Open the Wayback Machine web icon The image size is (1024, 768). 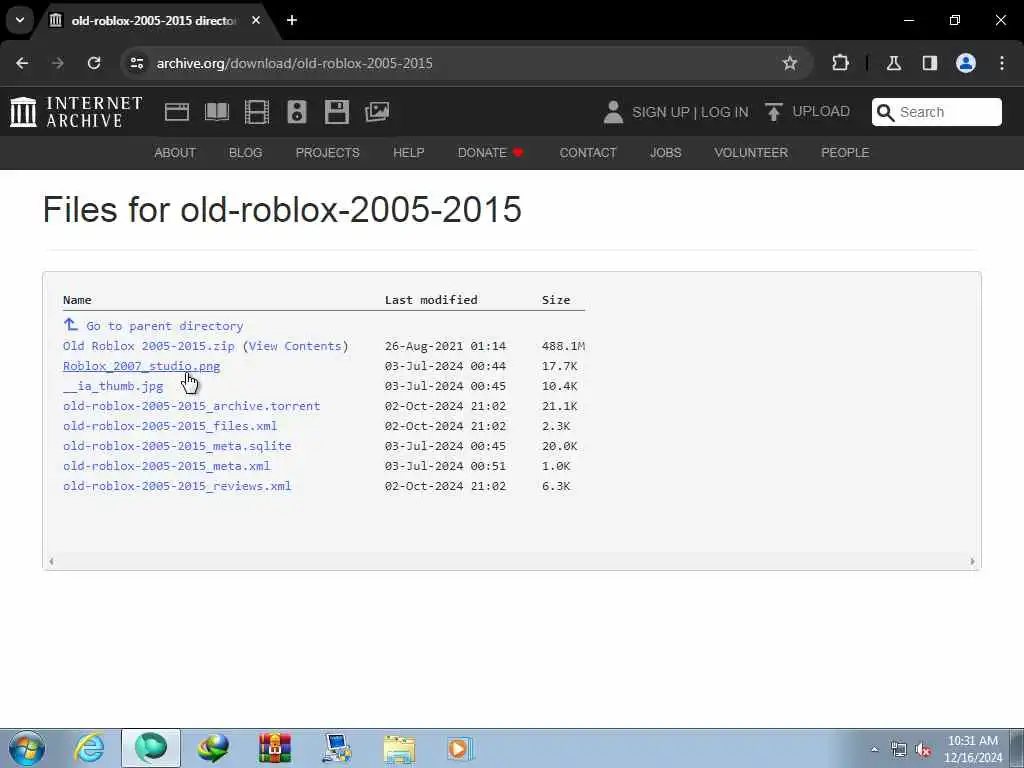(x=176, y=112)
